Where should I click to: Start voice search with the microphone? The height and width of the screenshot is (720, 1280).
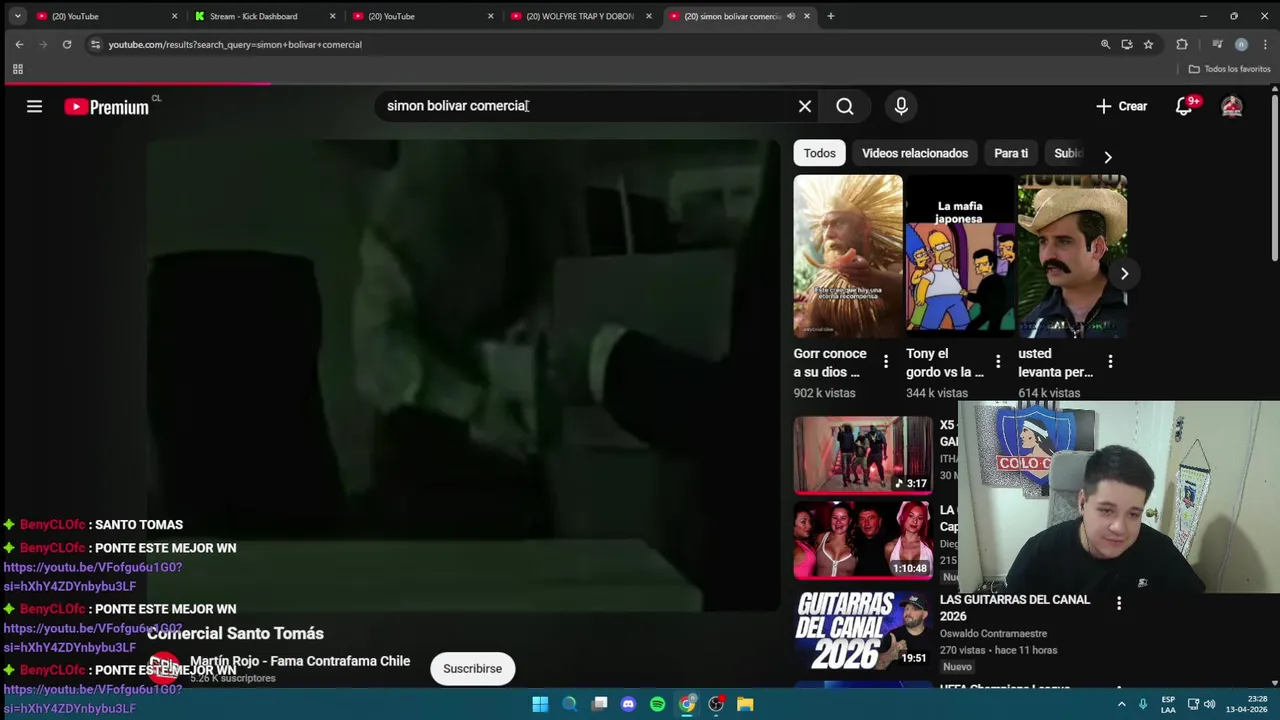click(901, 106)
